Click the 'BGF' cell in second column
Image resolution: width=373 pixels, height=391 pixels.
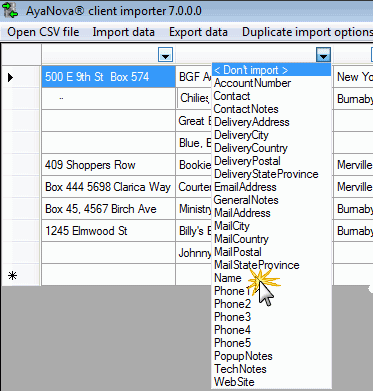[194, 77]
